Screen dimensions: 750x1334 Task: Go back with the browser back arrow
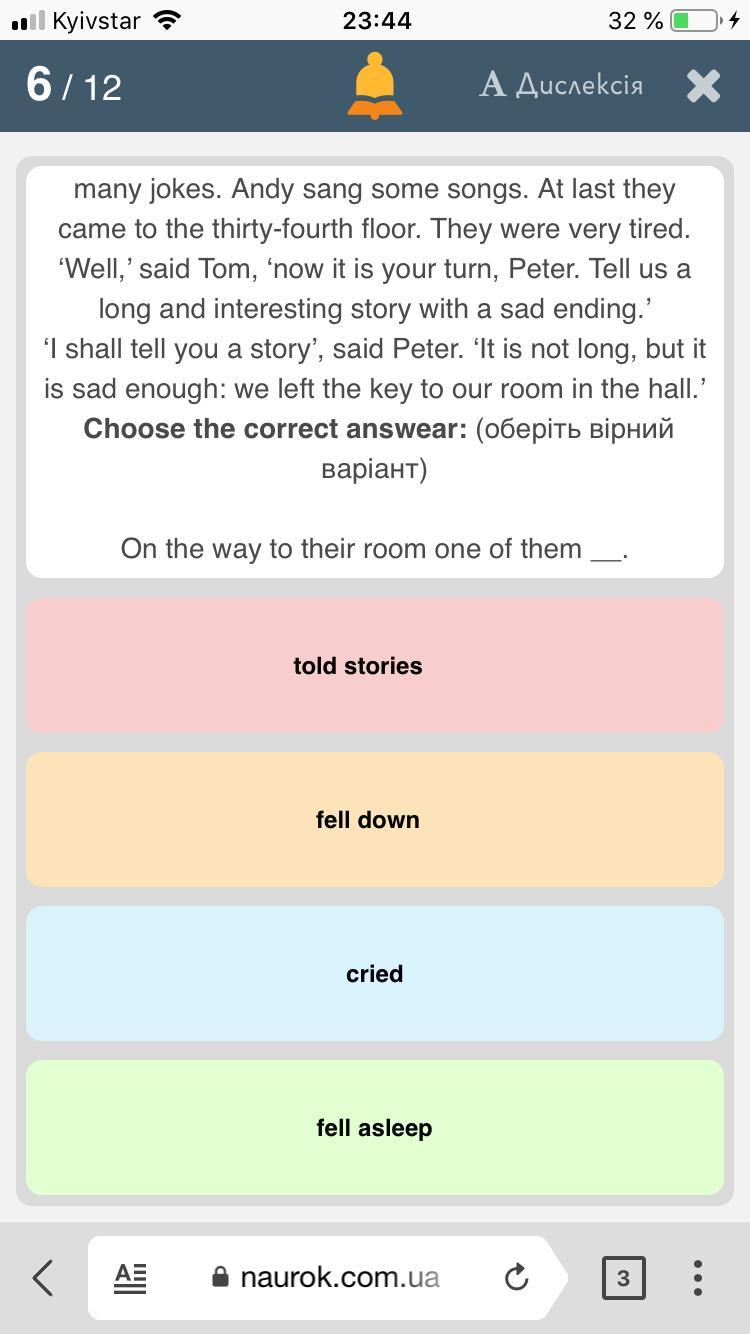(43, 1278)
